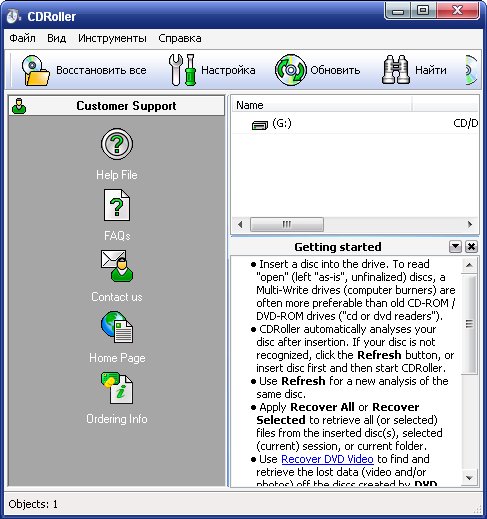Click the CDRoller title bar app icon
The image size is (487, 519).
tap(14, 17)
